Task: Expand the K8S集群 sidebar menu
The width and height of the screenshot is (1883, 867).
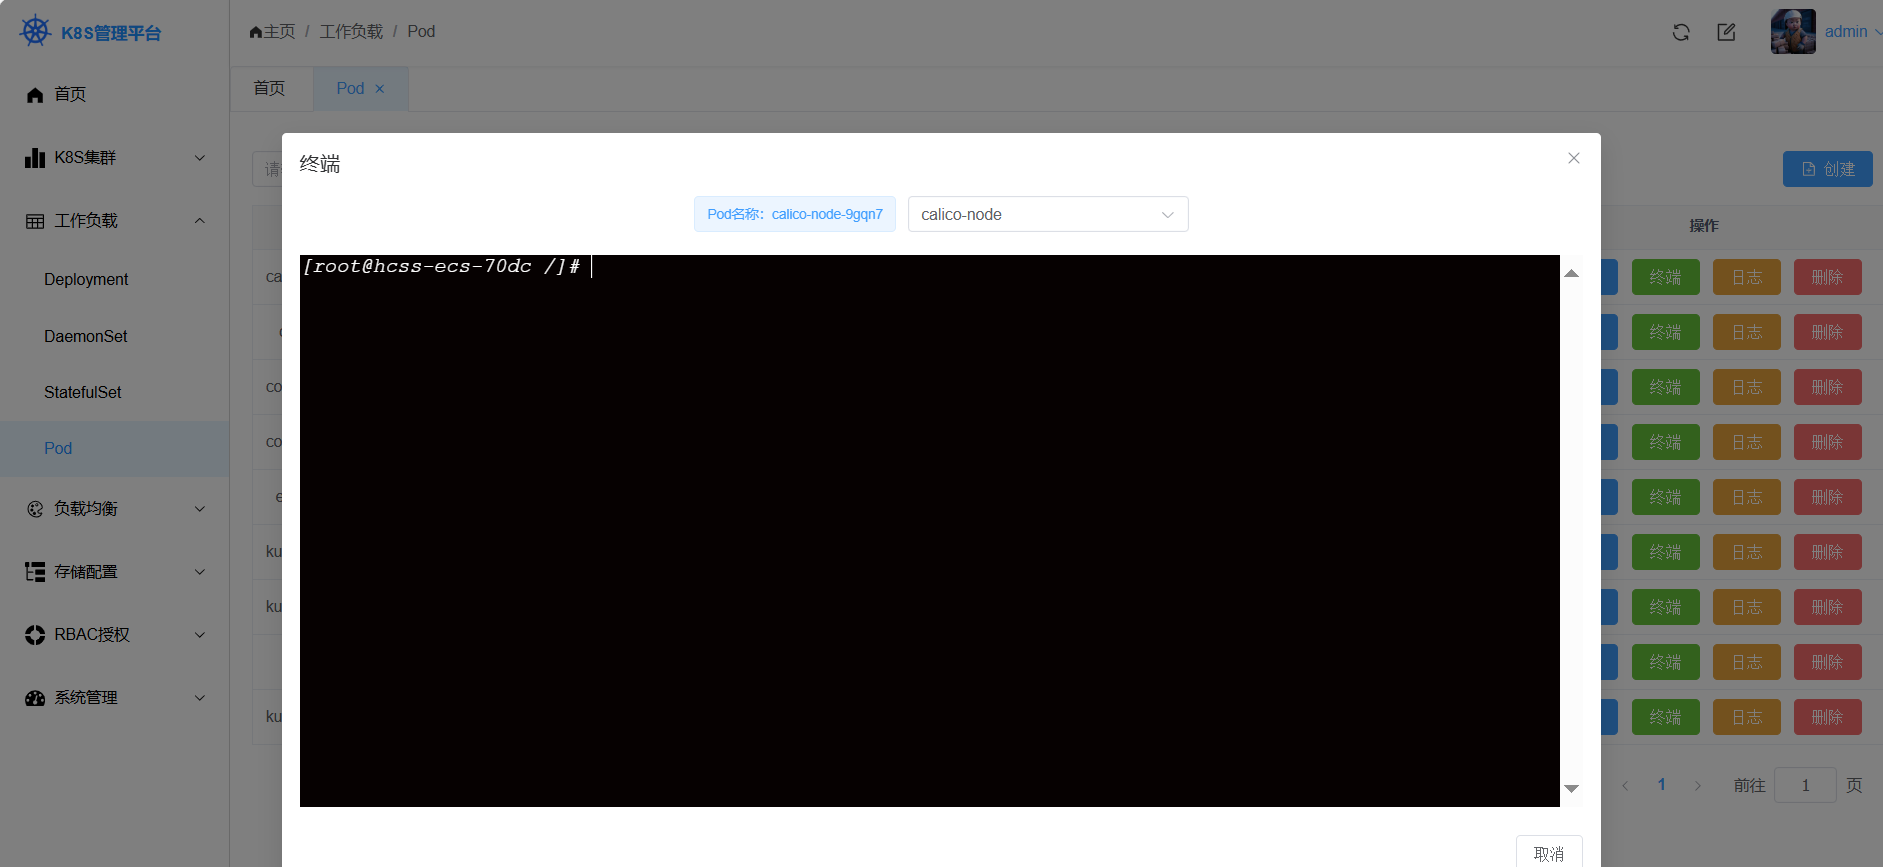Action: (x=115, y=158)
